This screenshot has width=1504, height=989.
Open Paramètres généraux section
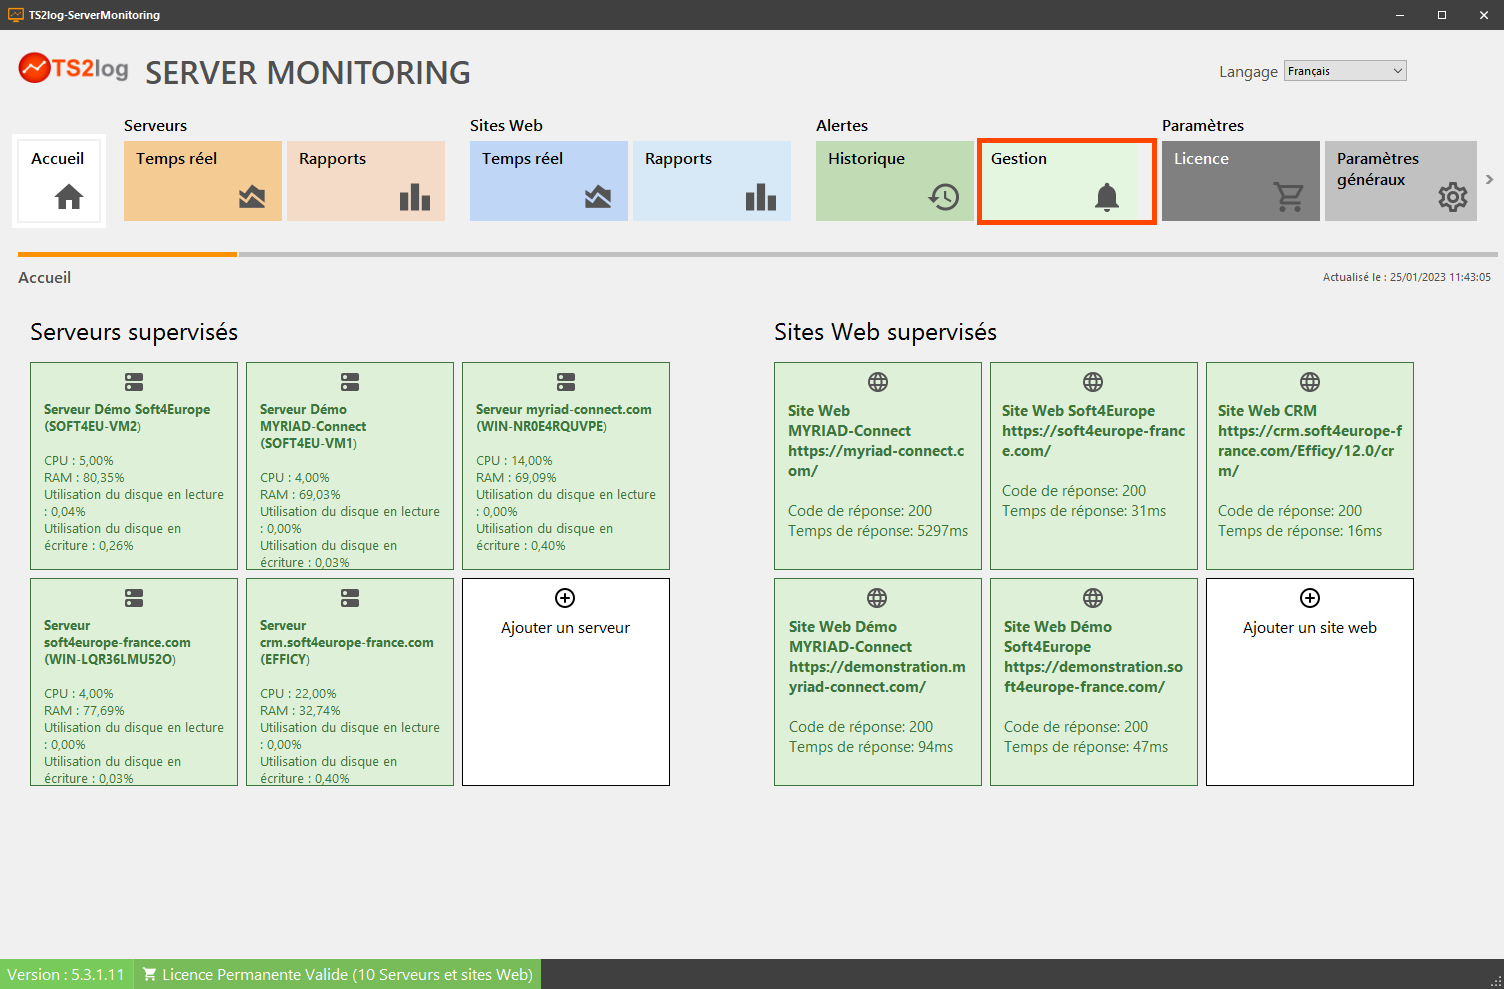point(1401,181)
